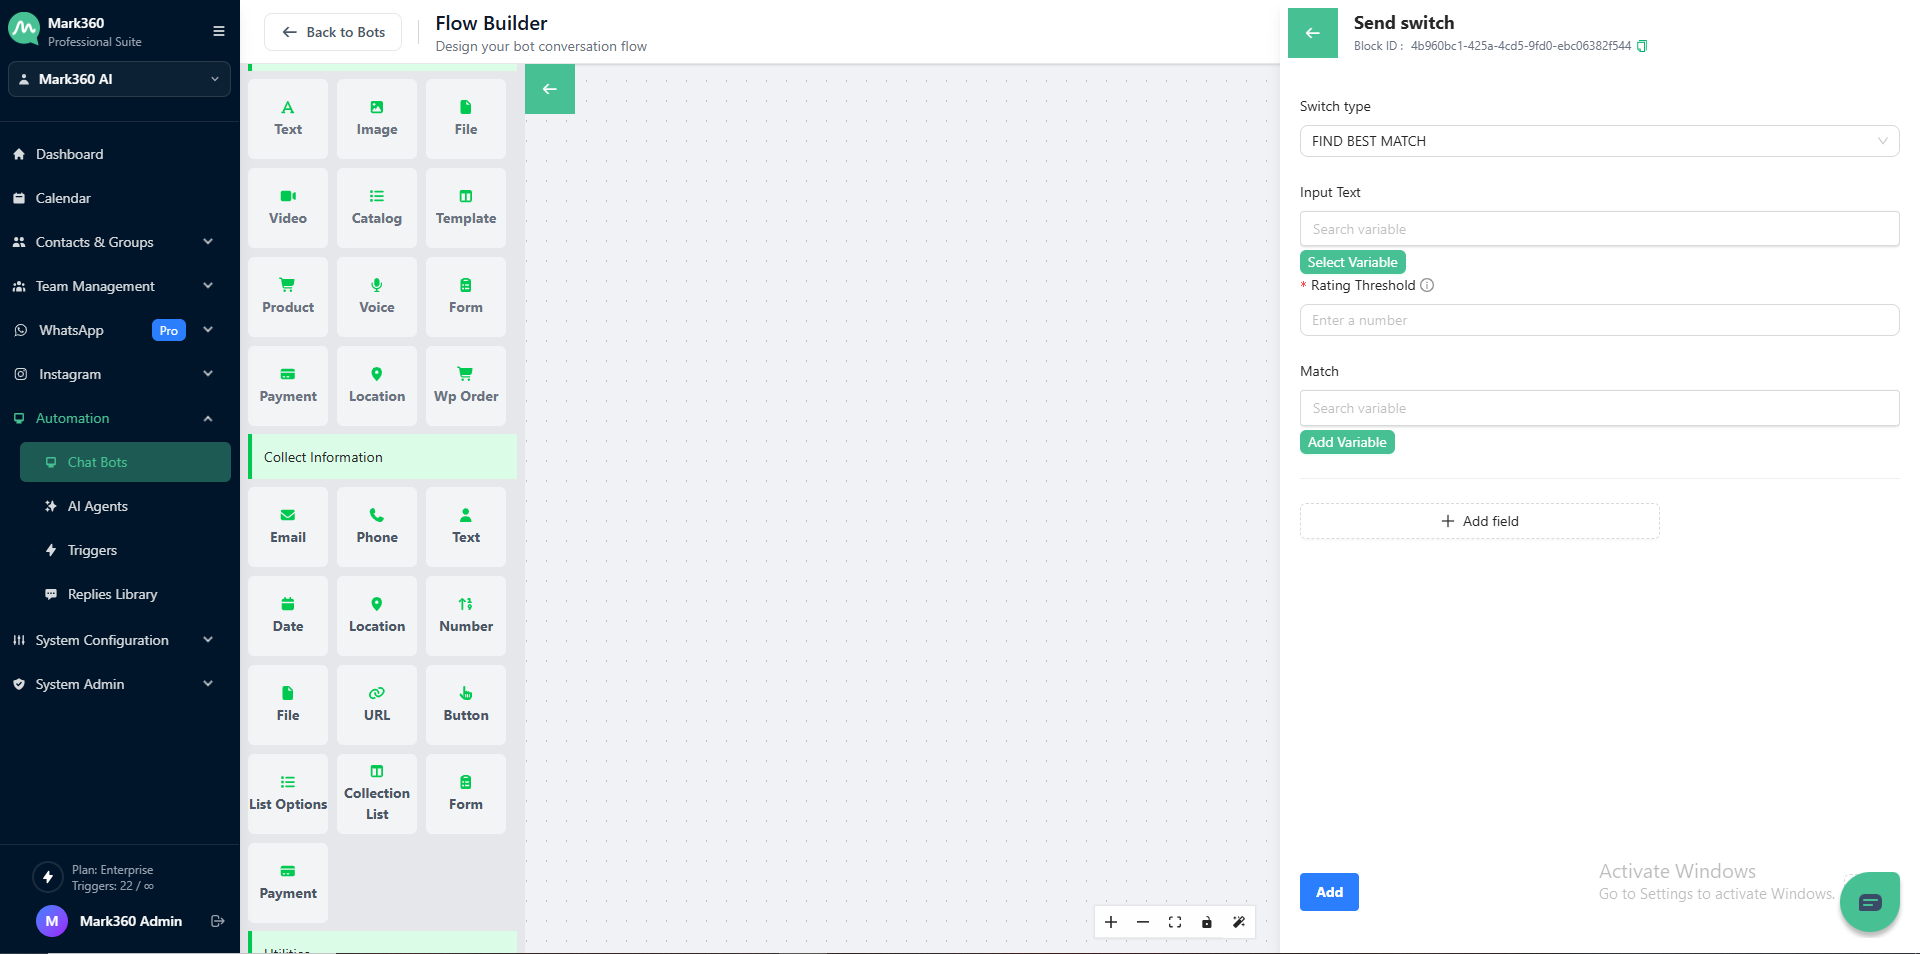Open the Chat Bots menu item
This screenshot has height=954, width=1920.
(97, 462)
